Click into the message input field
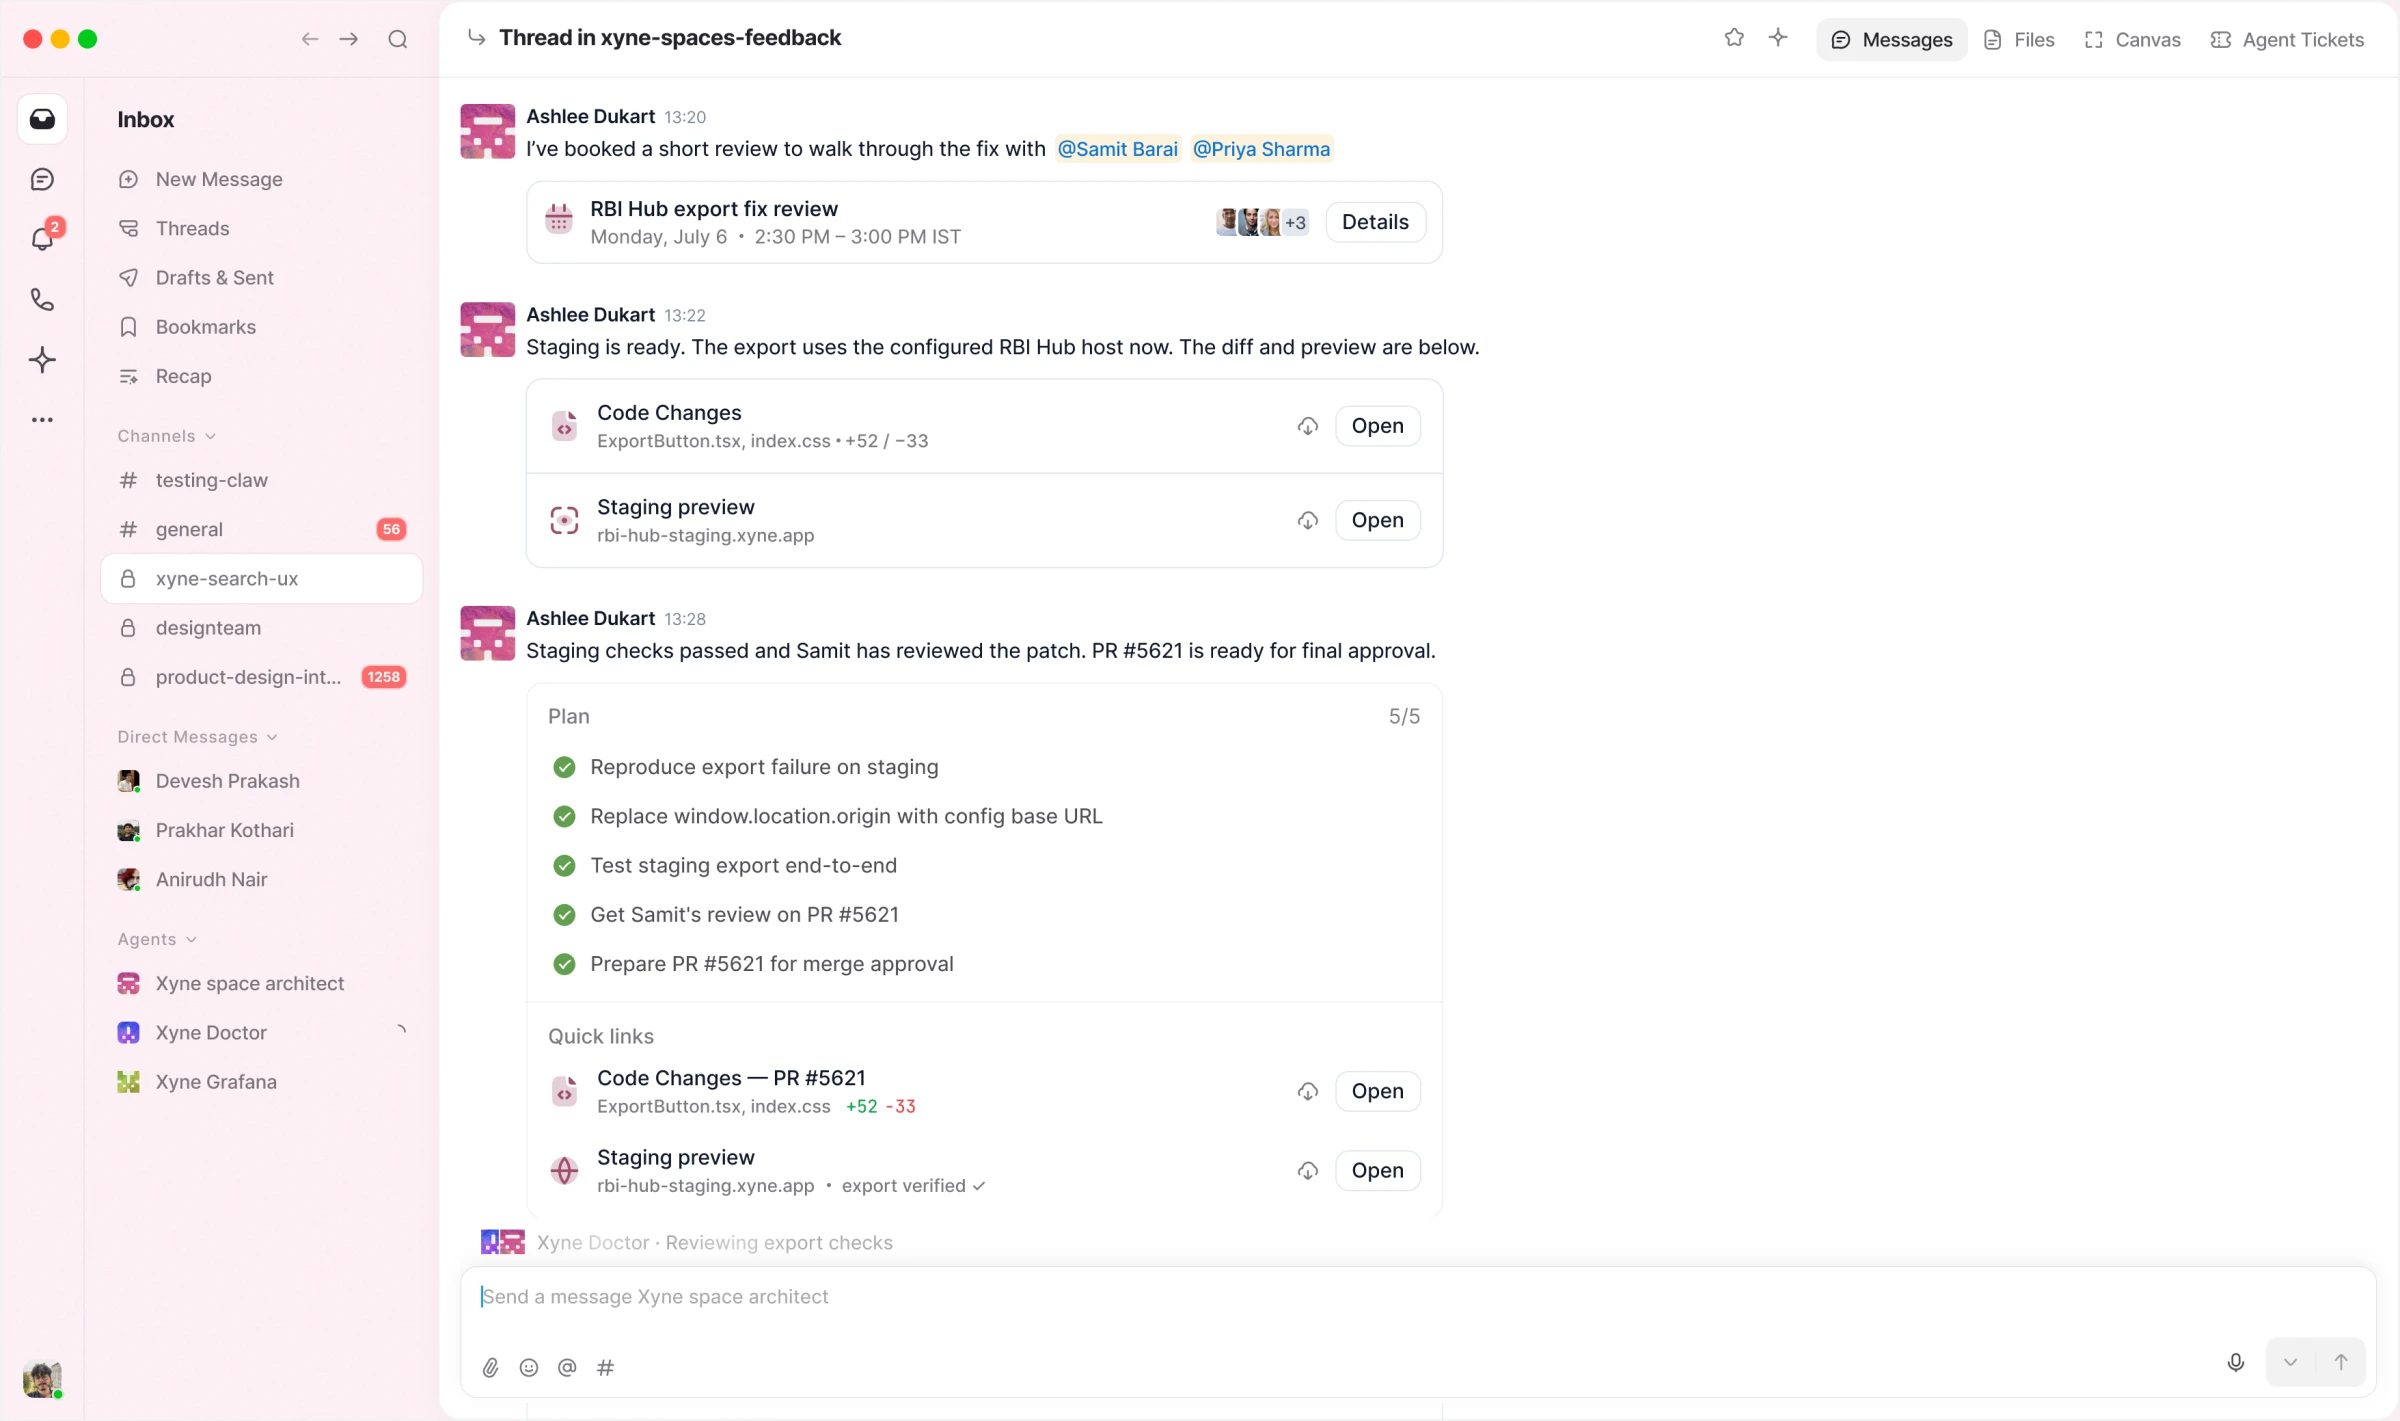Viewport: 2400px width, 1421px height. [1417, 1297]
